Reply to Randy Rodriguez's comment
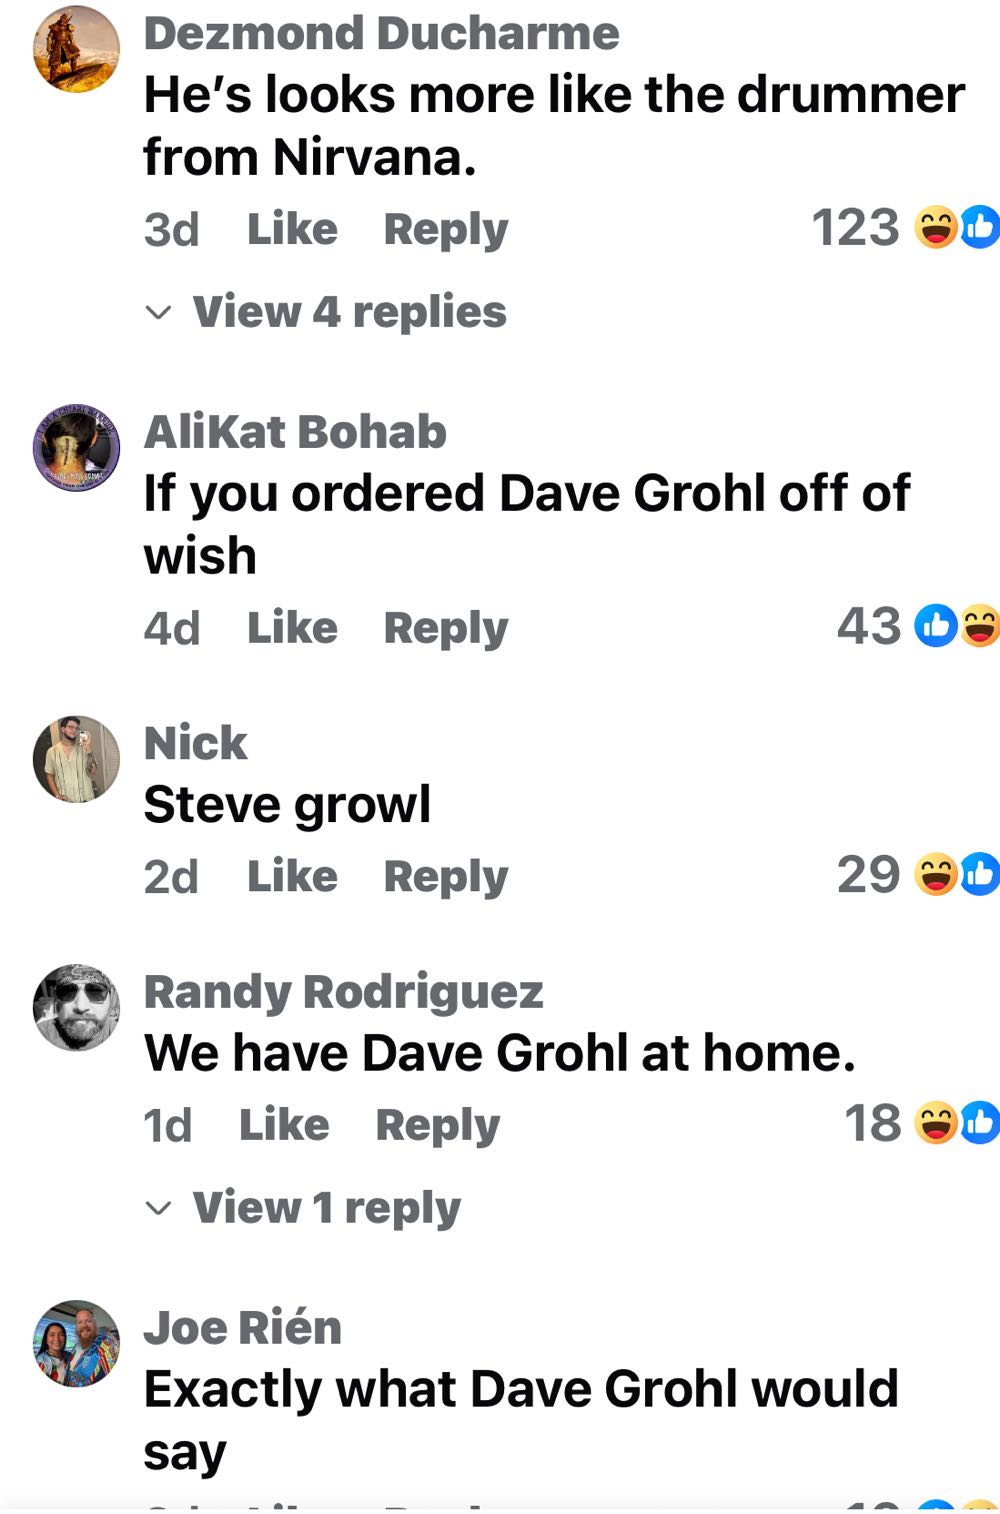1000x1514 pixels. (x=438, y=1125)
